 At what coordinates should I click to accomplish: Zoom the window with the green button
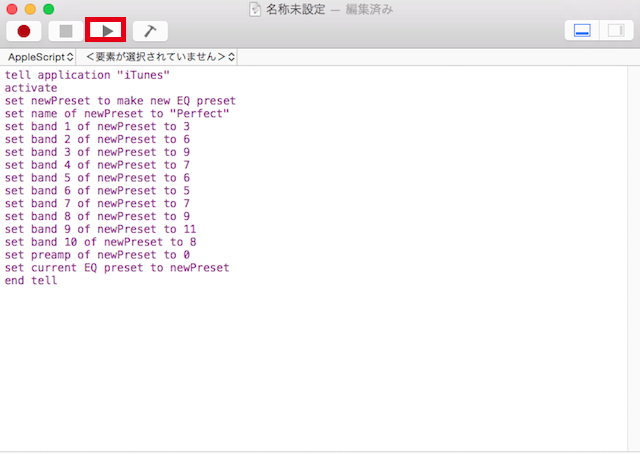[48, 9]
